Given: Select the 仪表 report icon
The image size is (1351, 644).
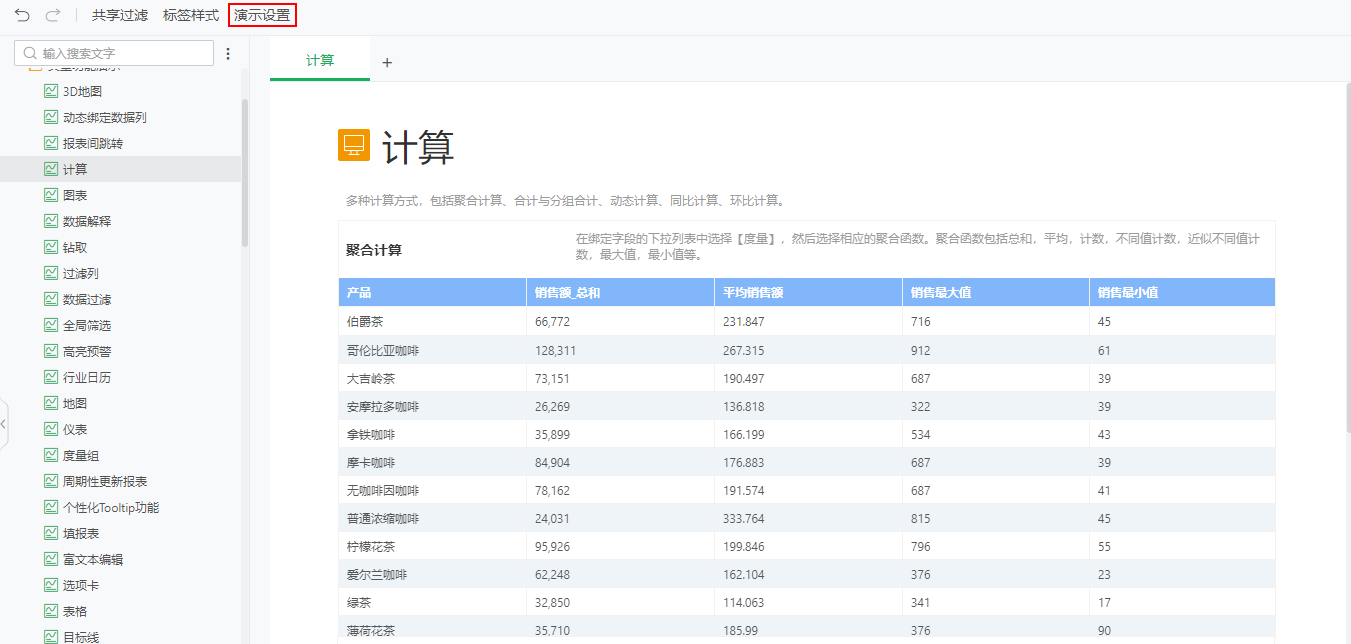Looking at the screenshot, I should (x=50, y=428).
